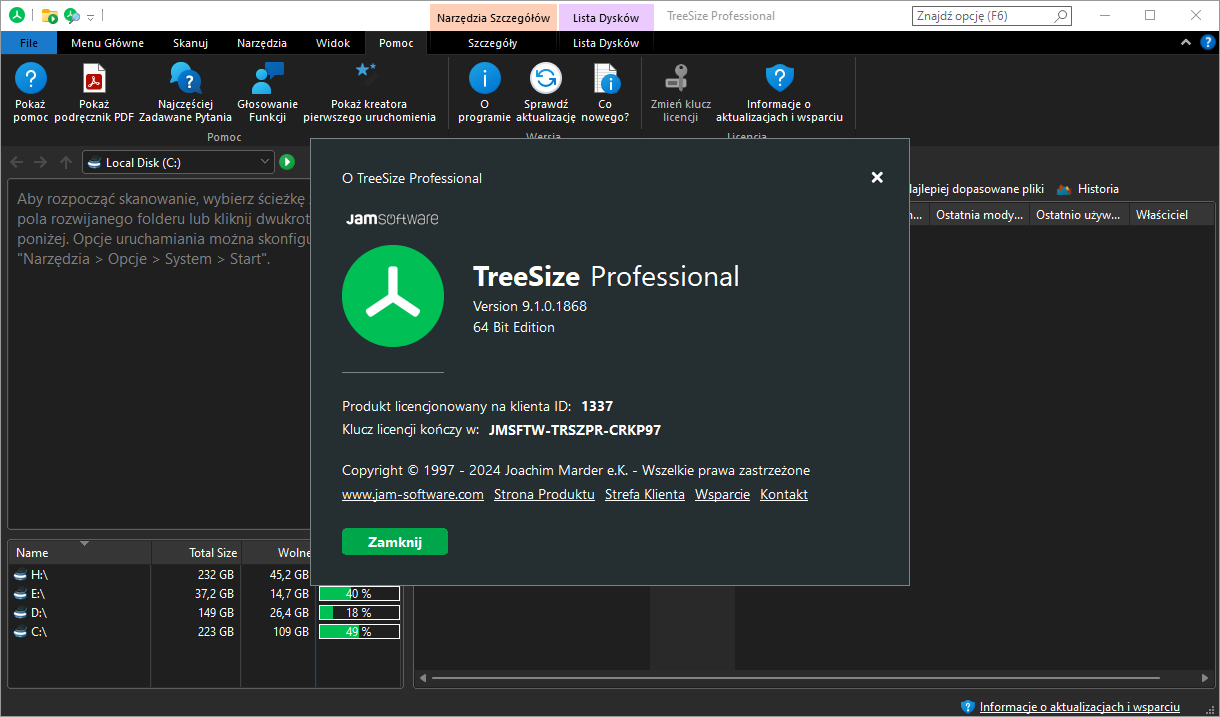Click the Ostatnio używ... column header

click(1080, 215)
